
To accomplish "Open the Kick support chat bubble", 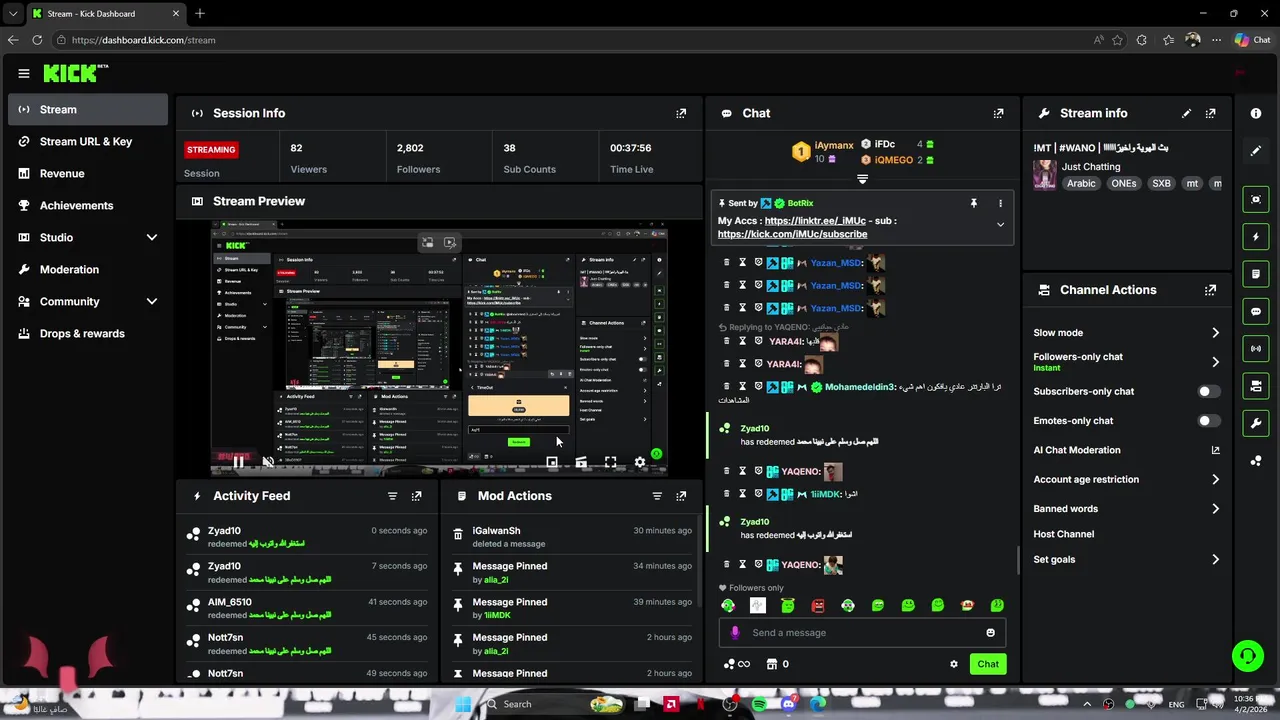I will 1247,656.
